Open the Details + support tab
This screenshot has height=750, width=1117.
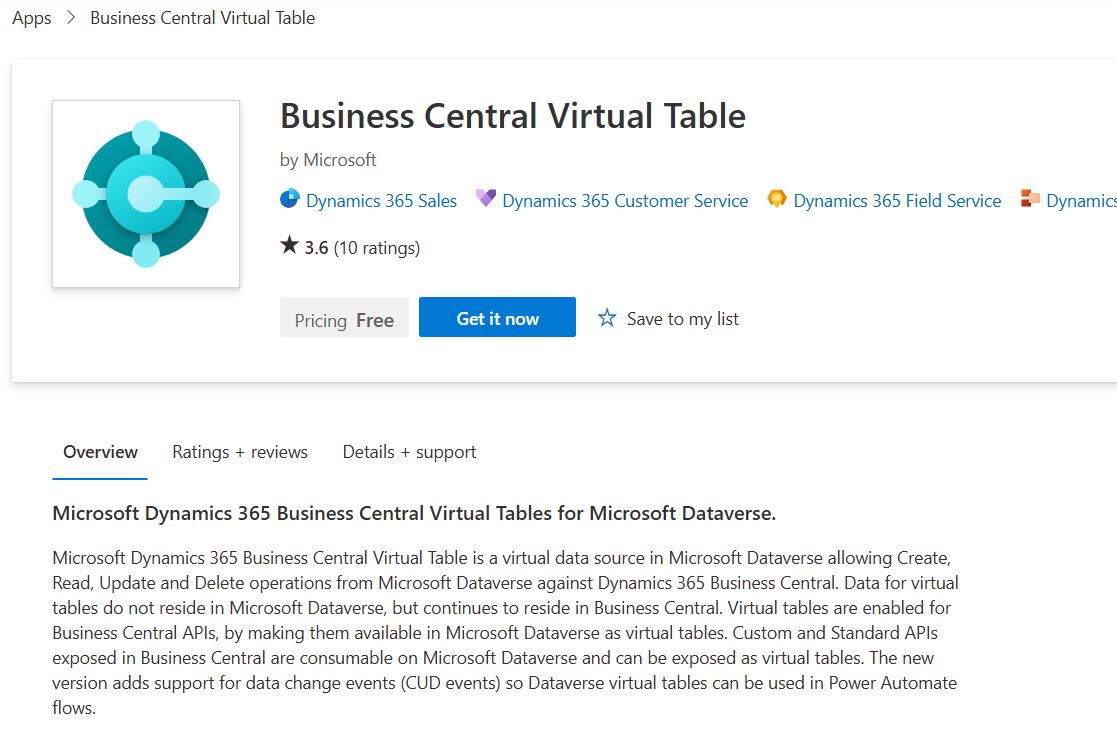click(x=409, y=452)
